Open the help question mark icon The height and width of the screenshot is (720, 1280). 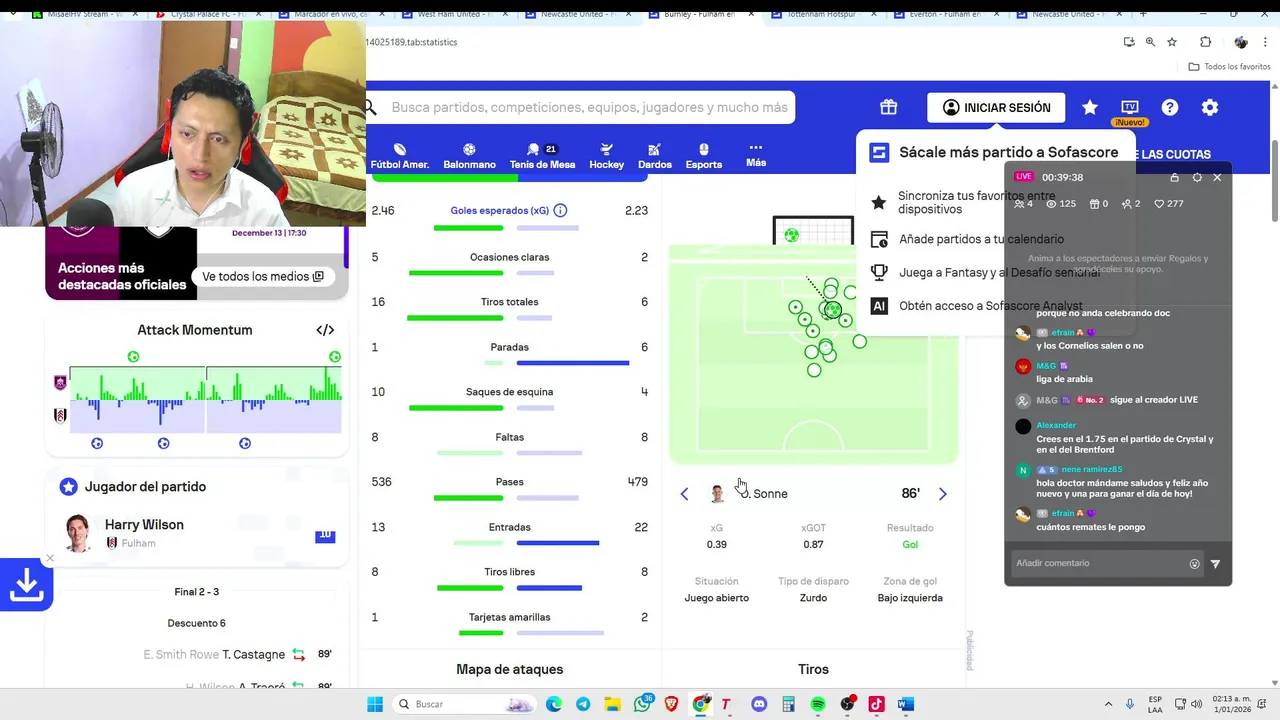1170,107
